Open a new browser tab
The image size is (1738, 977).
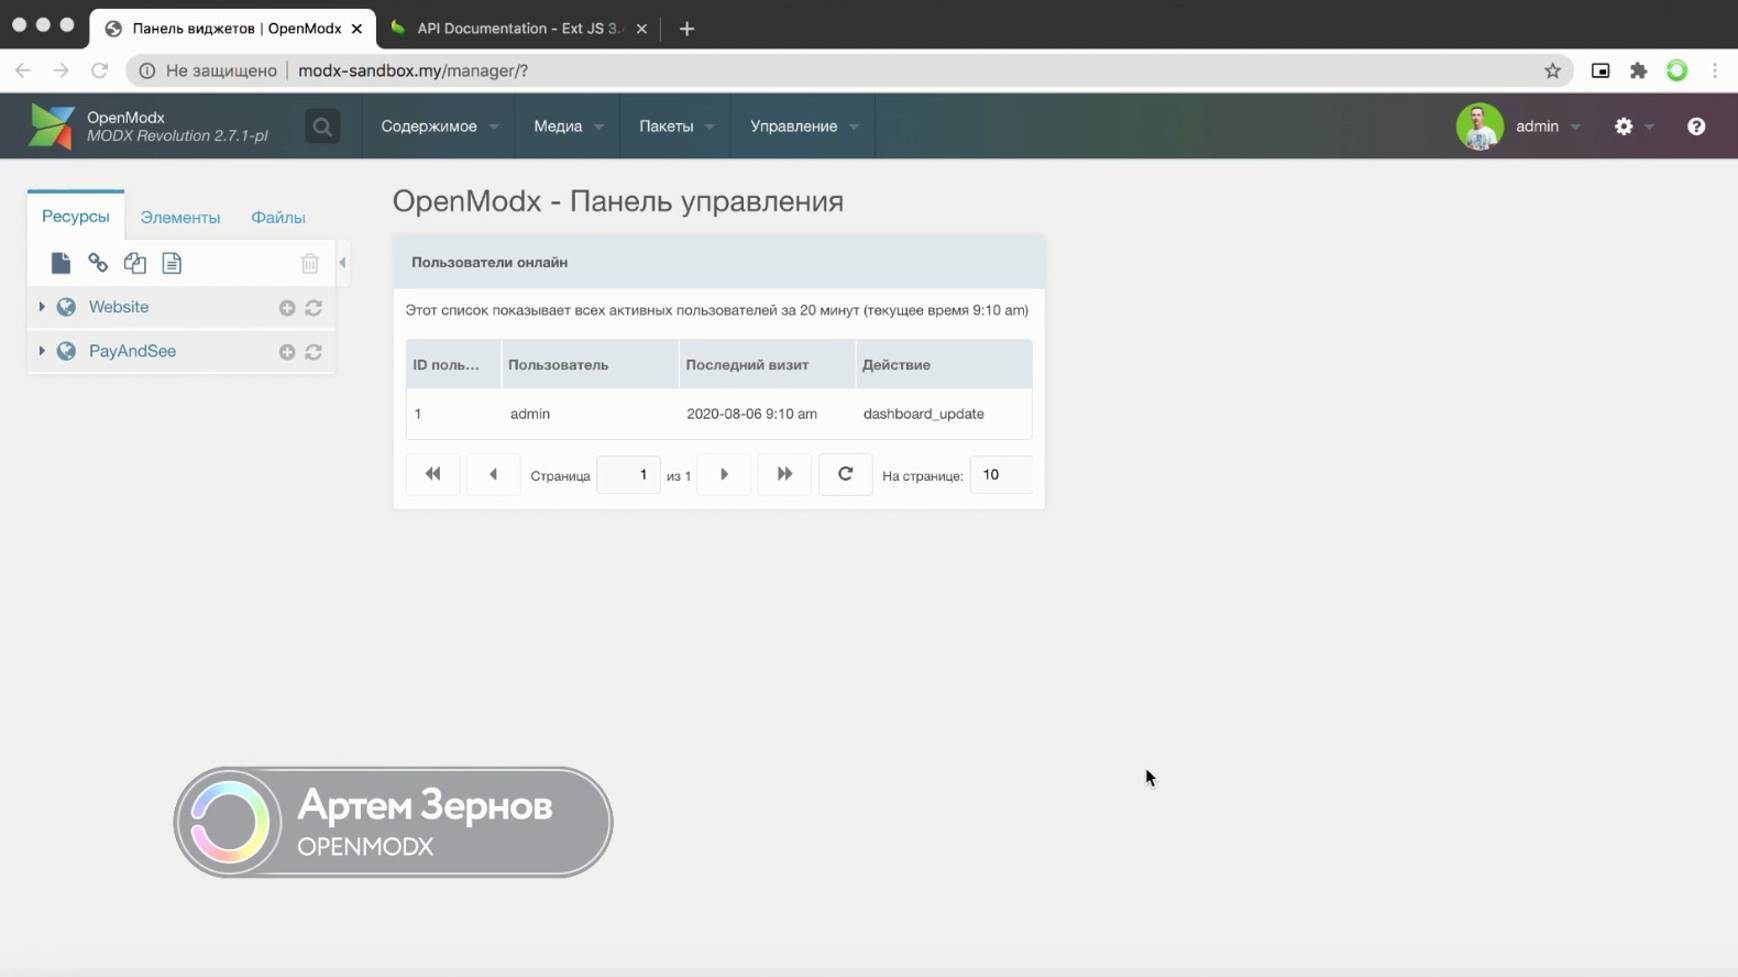pos(687,28)
